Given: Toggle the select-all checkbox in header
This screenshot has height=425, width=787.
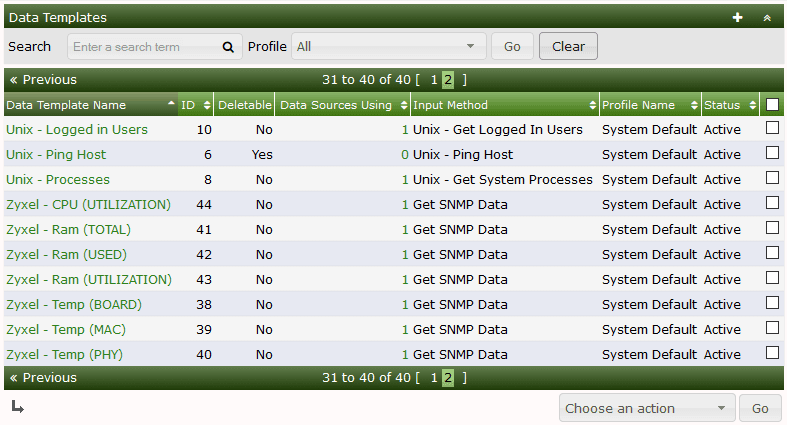Looking at the screenshot, I should click(772, 104).
